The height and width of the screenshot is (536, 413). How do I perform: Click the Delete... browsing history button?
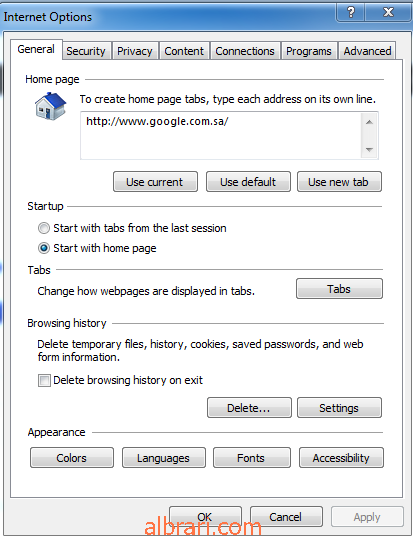click(249, 408)
